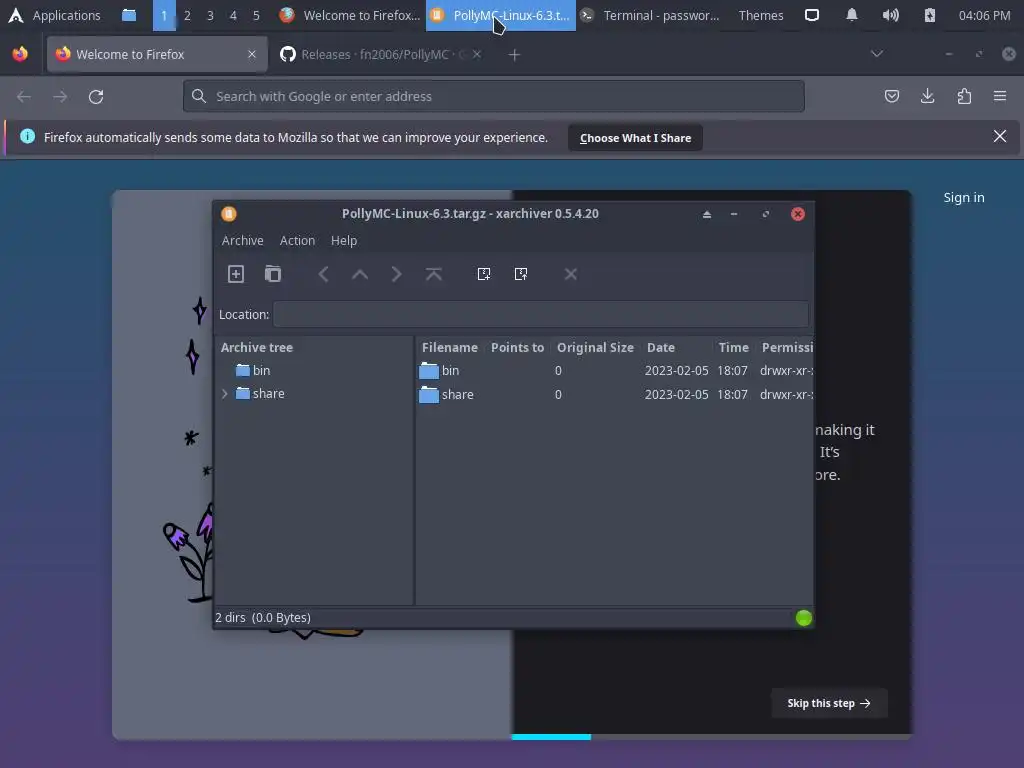Screen dimensions: 1024x768
Task: Click the battery icon in top panel
Action: pyautogui.click(x=929, y=15)
